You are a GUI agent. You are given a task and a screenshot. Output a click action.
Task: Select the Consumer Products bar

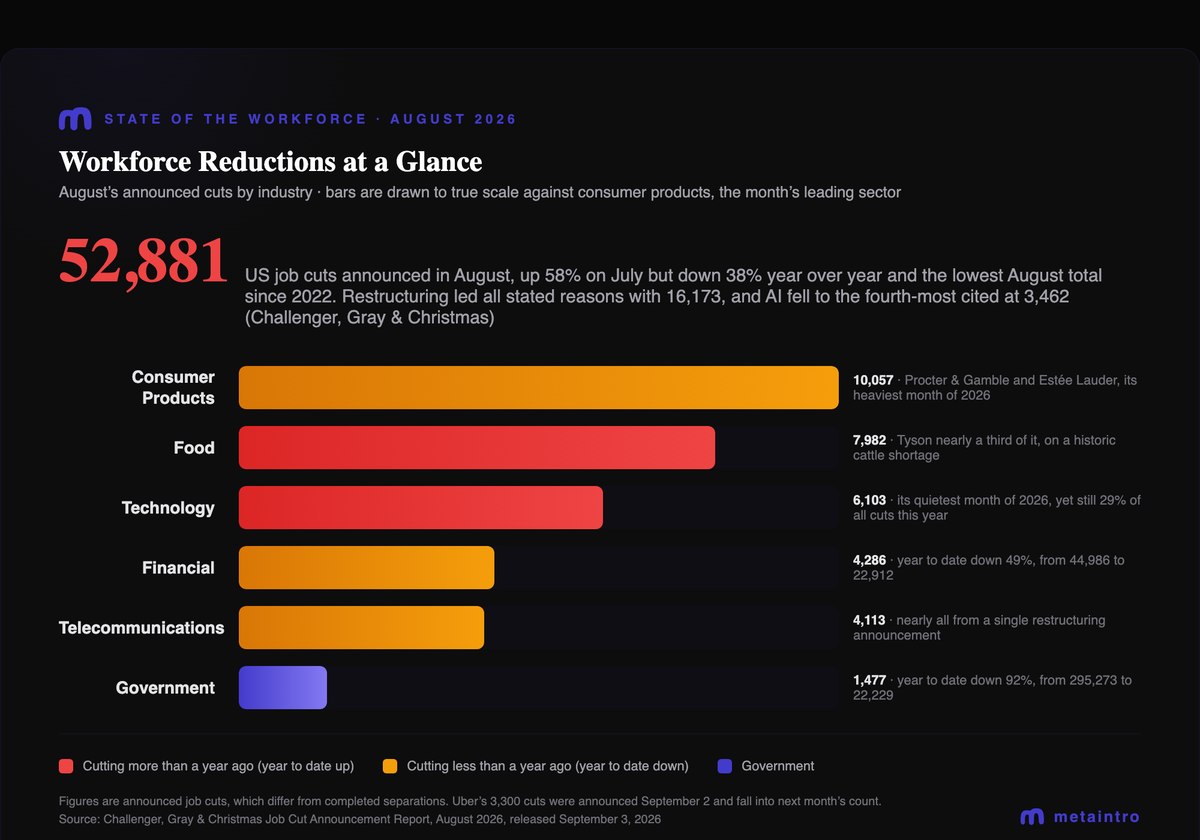coord(539,388)
